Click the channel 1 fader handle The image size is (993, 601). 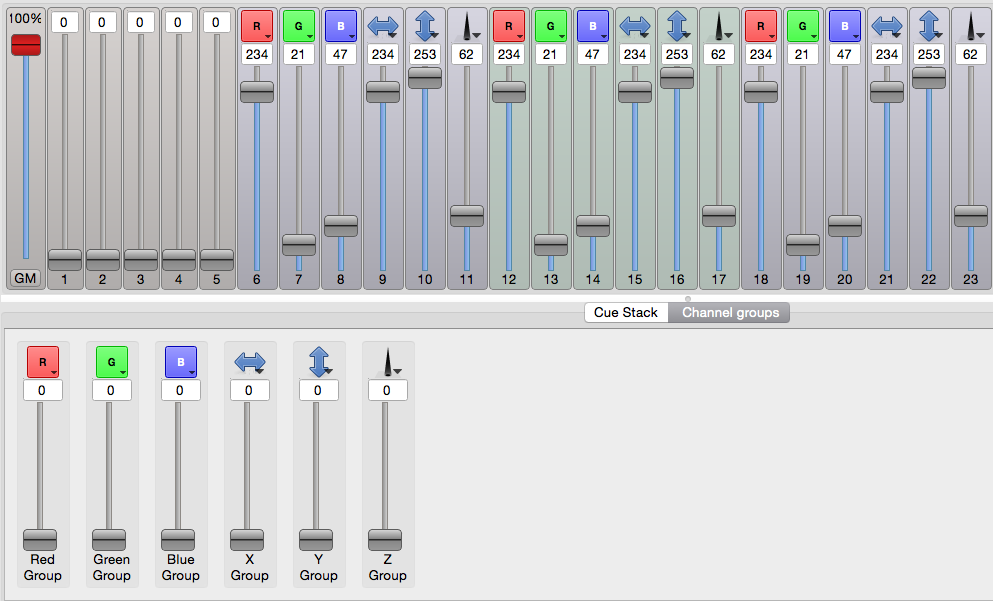(65, 259)
